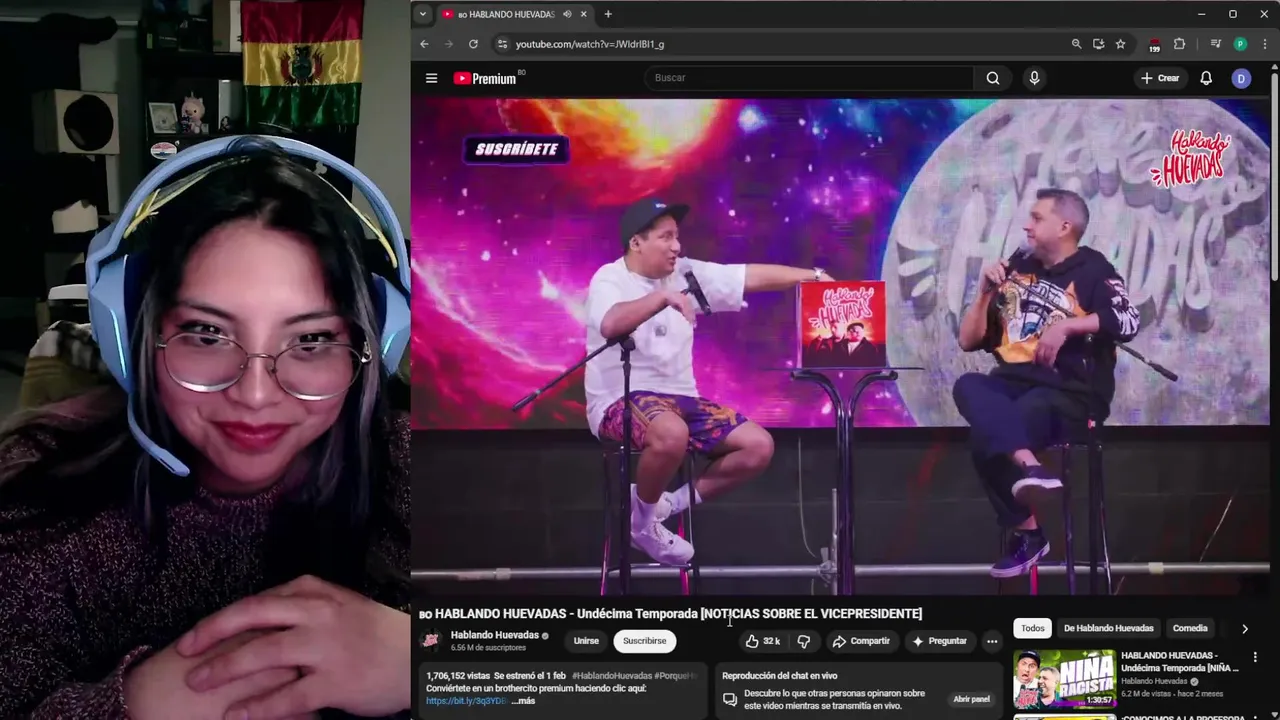Select the Comedia filter chip
1280x720 pixels.
(1190, 628)
